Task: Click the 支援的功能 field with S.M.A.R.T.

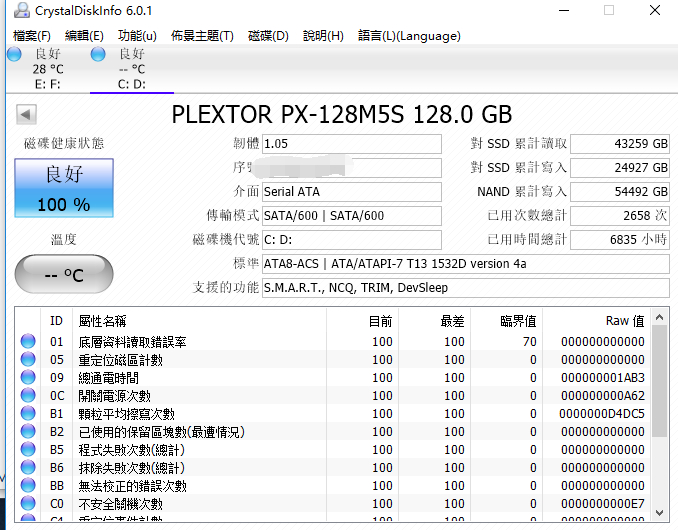Action: (466, 287)
